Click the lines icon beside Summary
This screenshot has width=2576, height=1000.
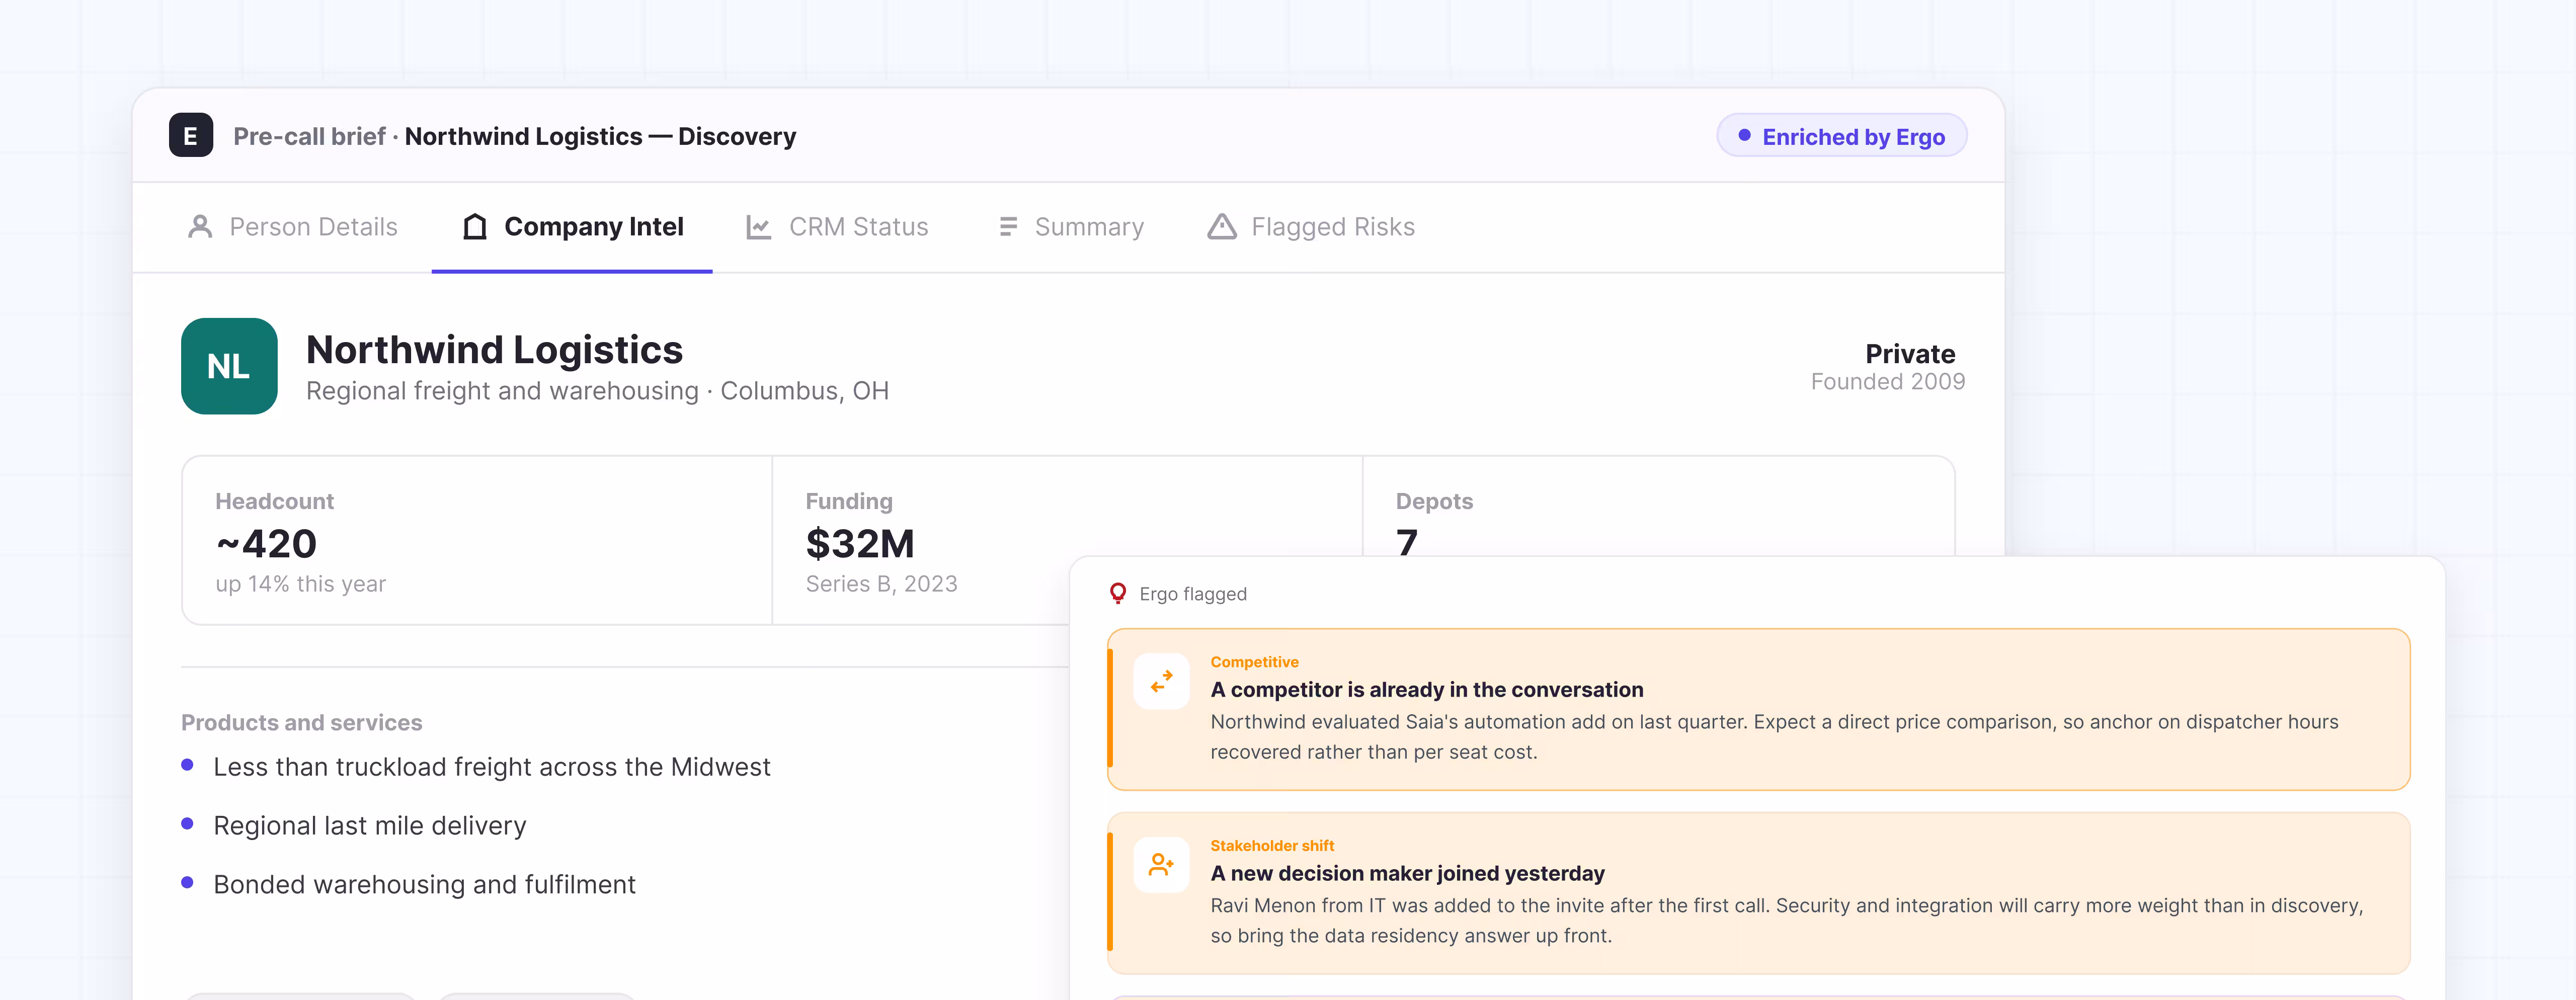point(1008,227)
